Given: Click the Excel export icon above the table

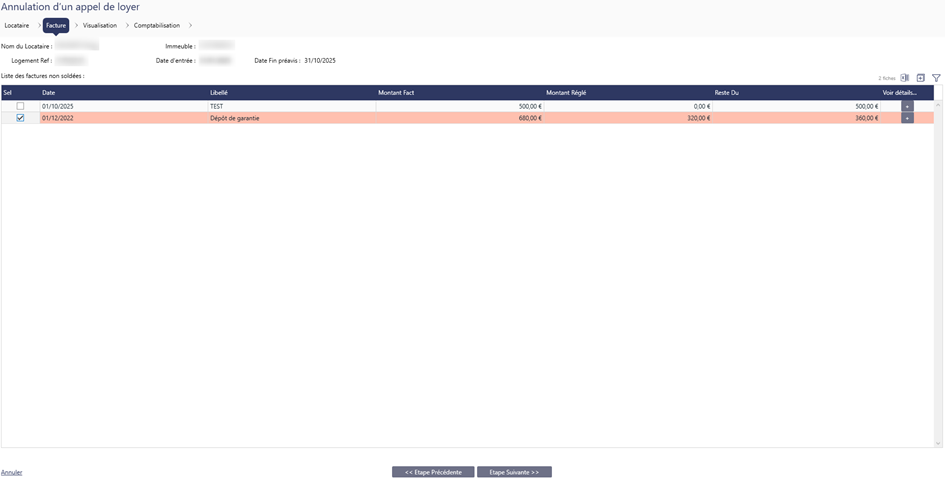Looking at the screenshot, I should click(904, 77).
